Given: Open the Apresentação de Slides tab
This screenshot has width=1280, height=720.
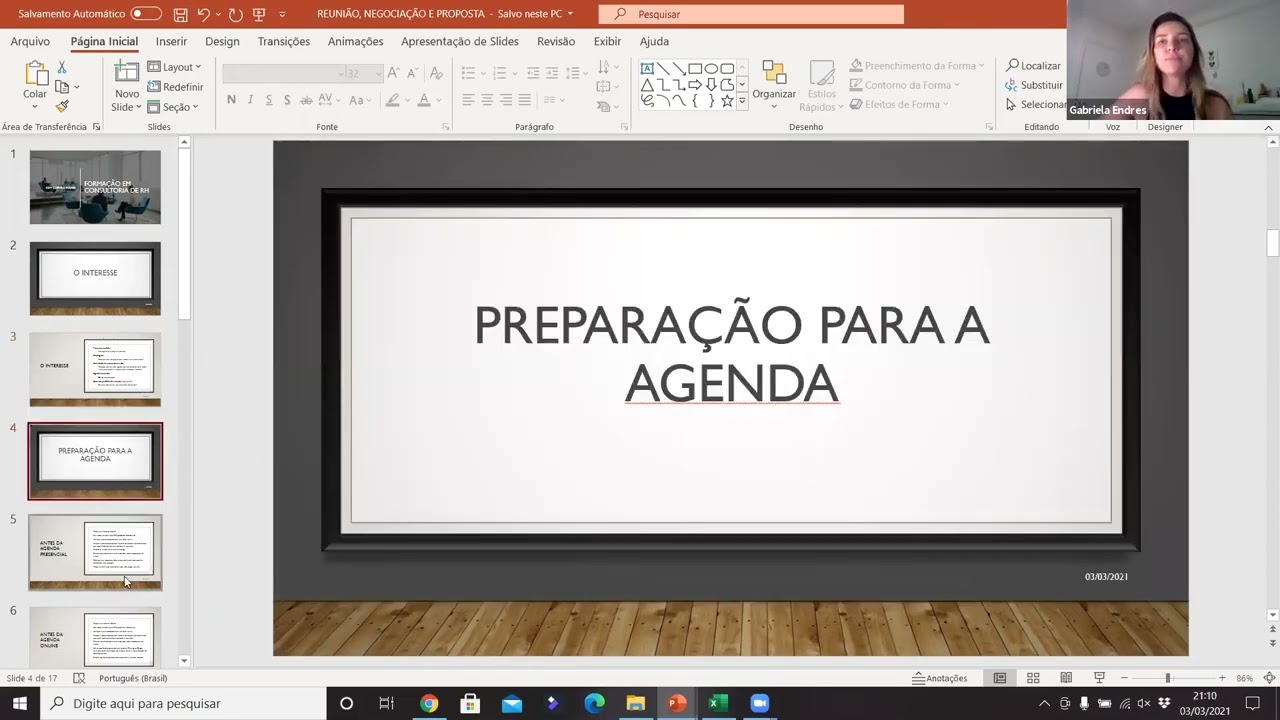Looking at the screenshot, I should point(460,41).
